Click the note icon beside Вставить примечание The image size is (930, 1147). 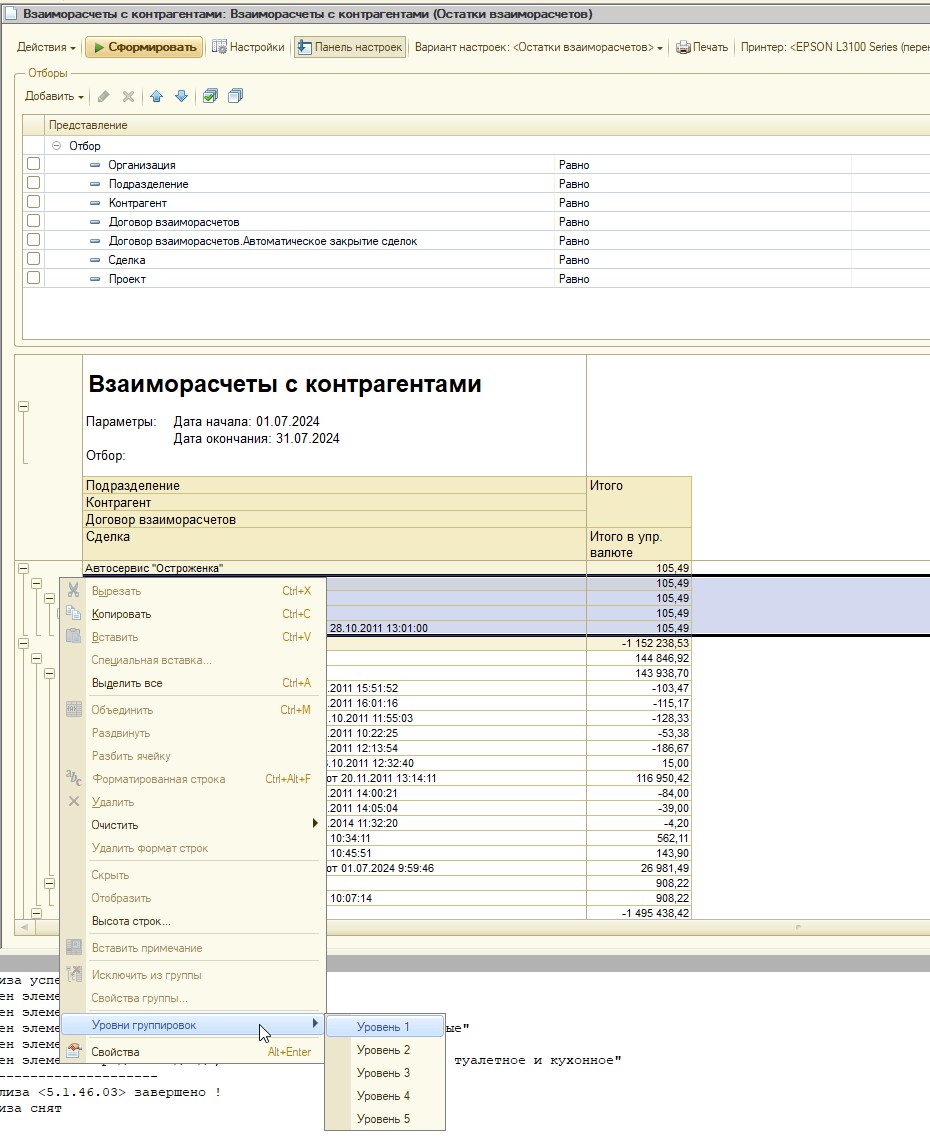pyautogui.click(x=73, y=947)
